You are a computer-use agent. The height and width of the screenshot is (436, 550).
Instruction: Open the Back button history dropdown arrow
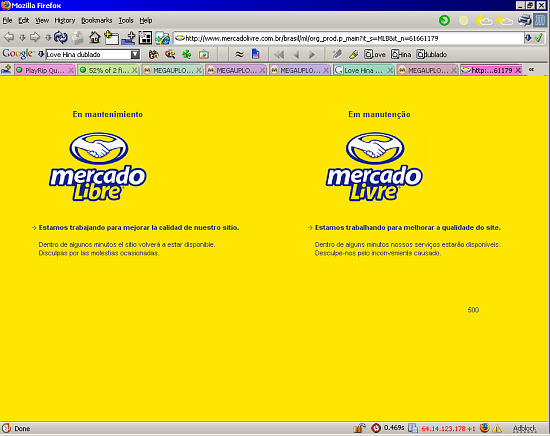pyautogui.click(x=22, y=38)
